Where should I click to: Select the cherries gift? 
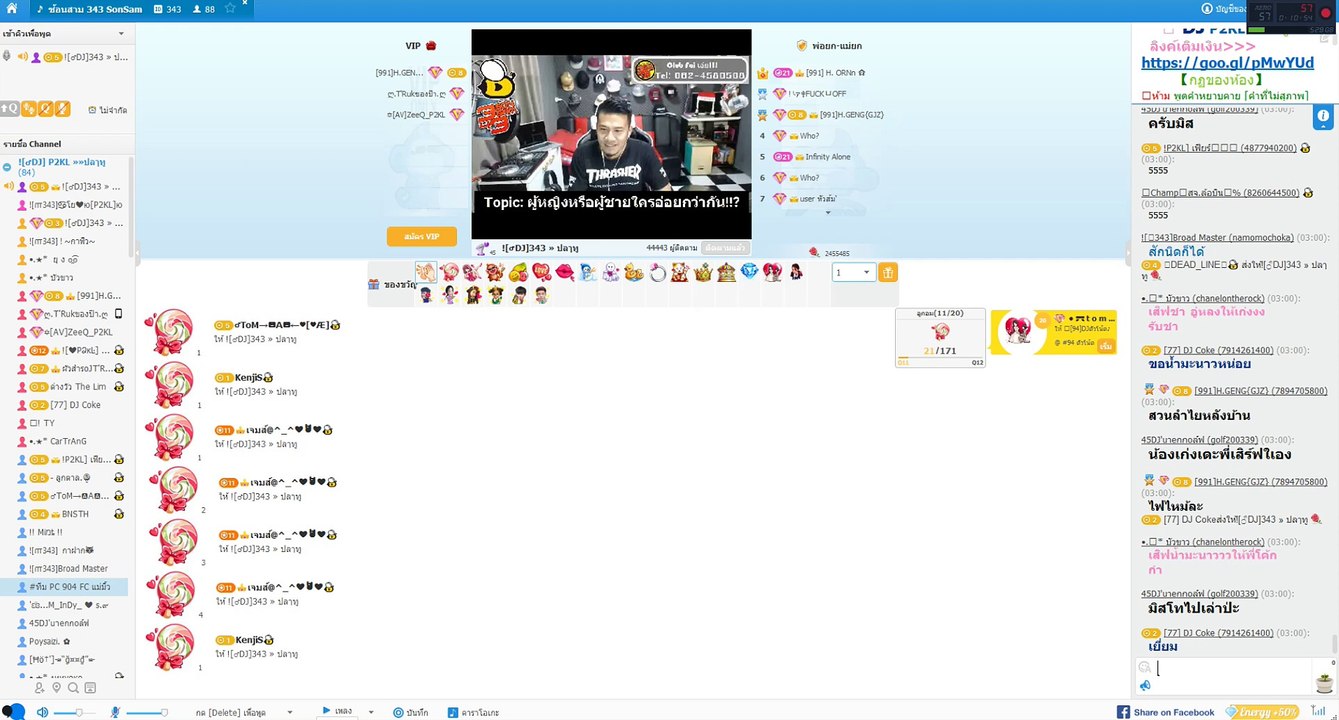pos(518,272)
